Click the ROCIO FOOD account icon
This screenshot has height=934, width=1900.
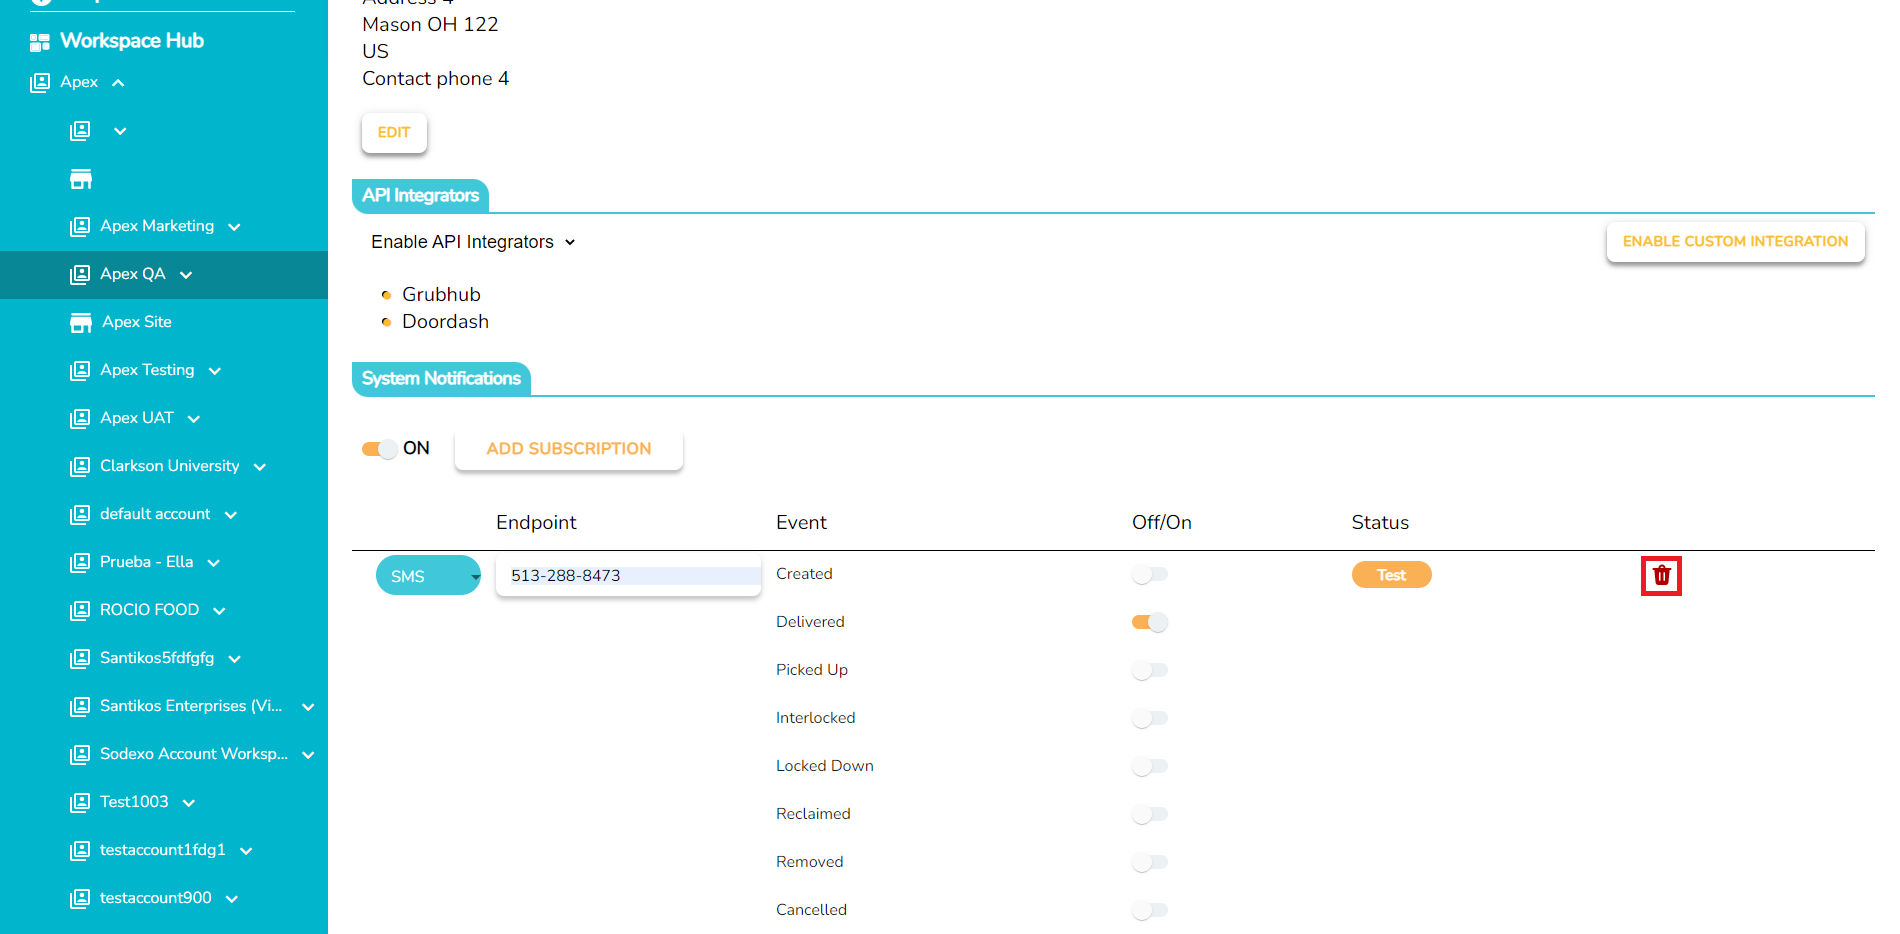click(x=80, y=611)
